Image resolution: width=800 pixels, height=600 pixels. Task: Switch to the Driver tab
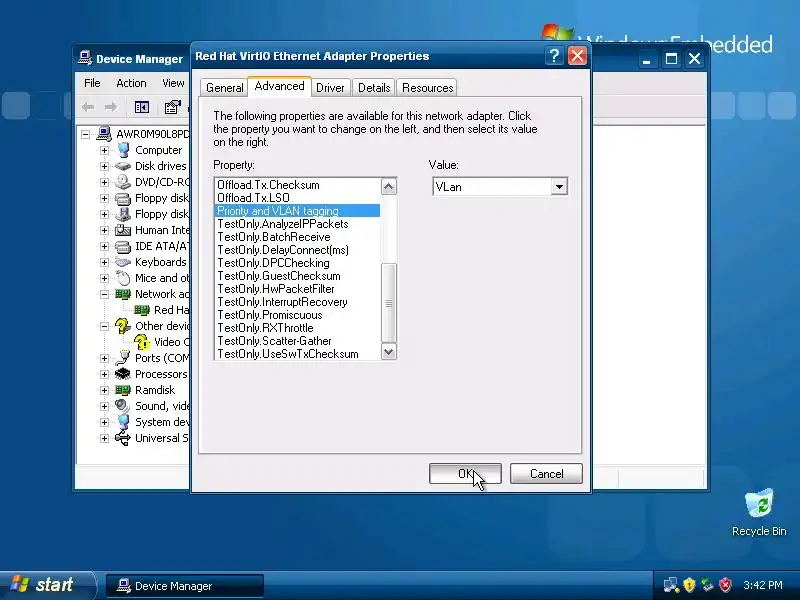click(330, 88)
